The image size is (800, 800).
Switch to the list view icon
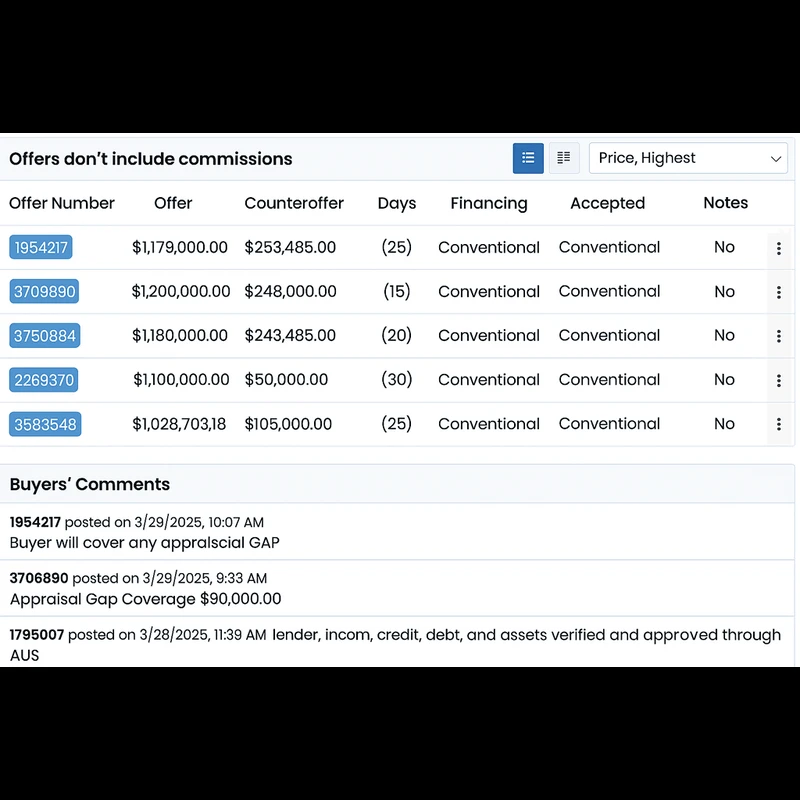[x=528, y=158]
